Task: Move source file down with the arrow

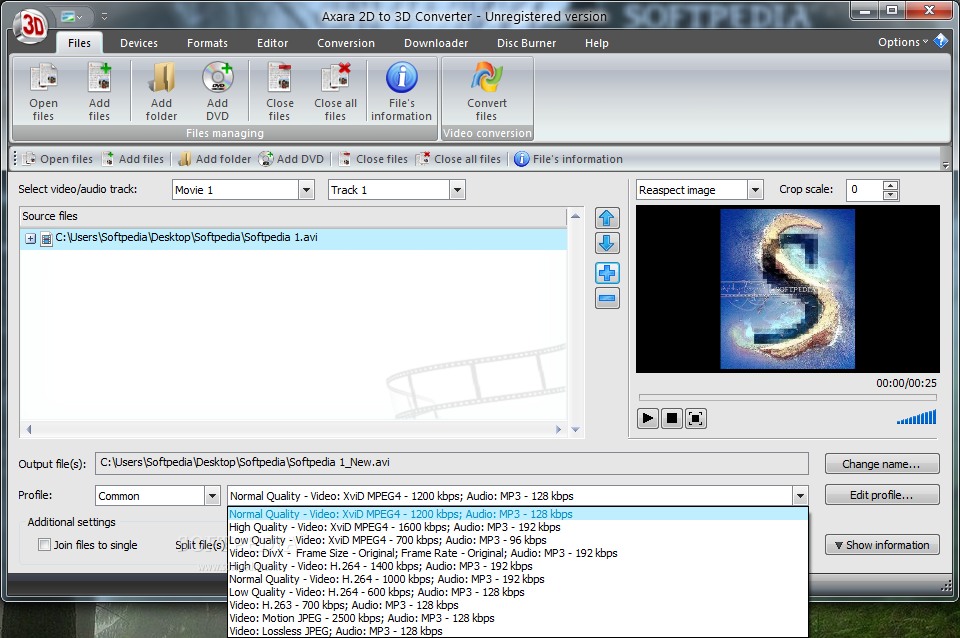Action: pyautogui.click(x=607, y=243)
